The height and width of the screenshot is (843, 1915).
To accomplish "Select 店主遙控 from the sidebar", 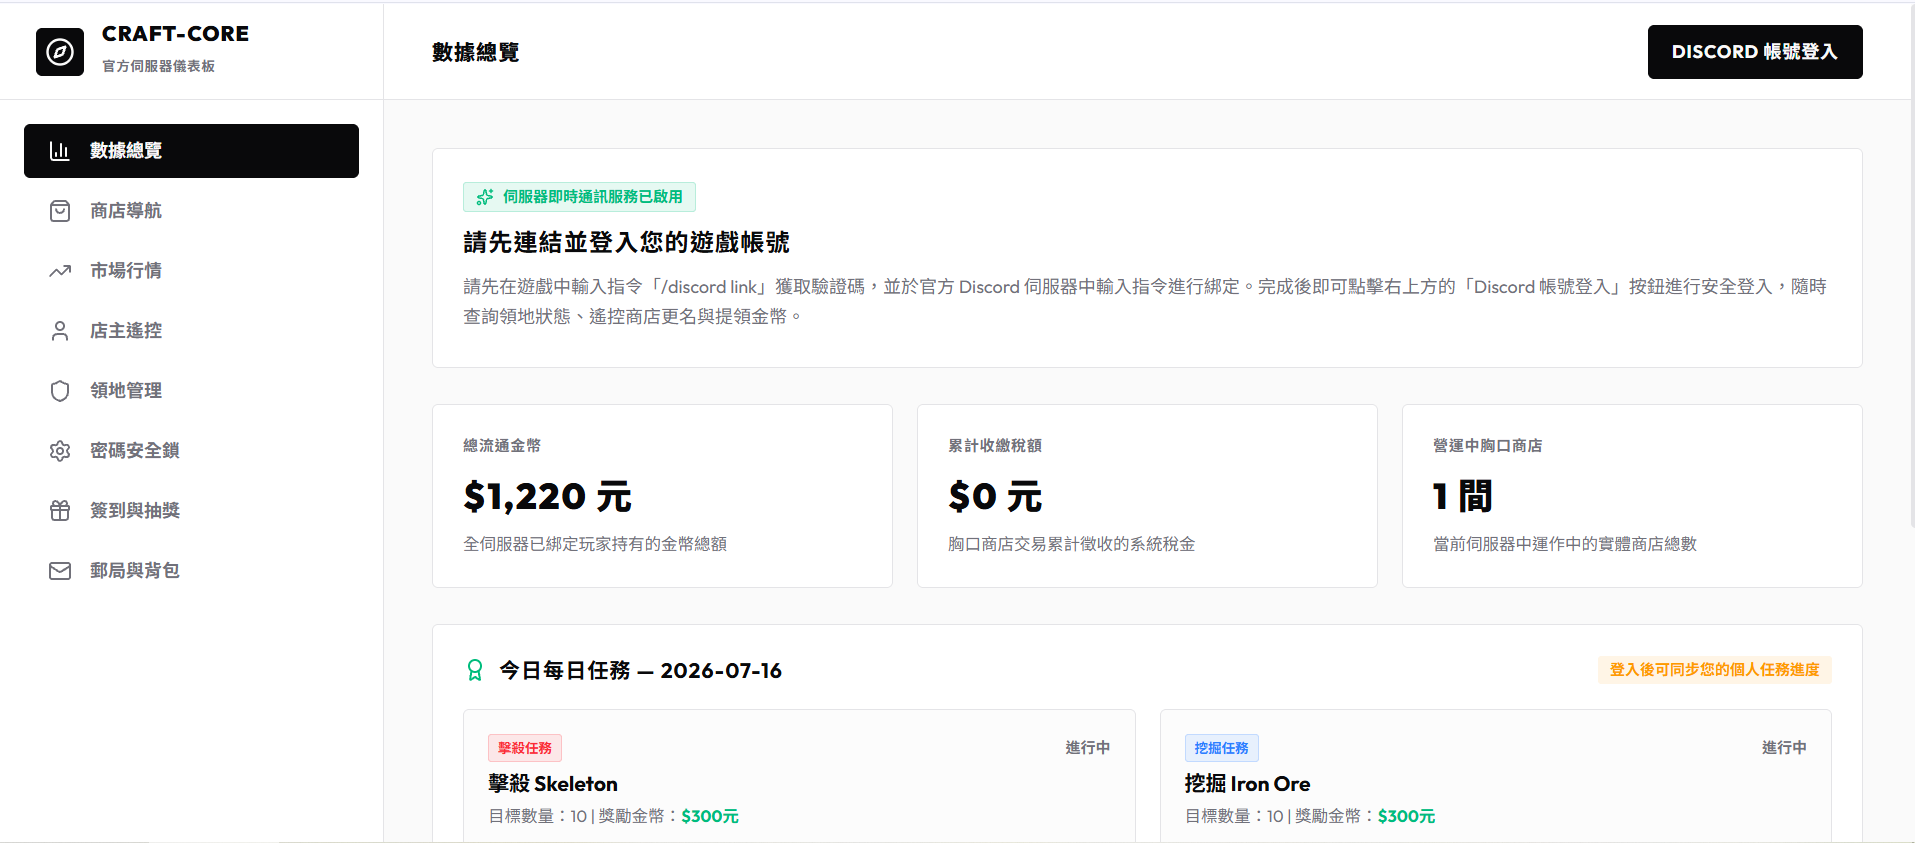I will point(191,331).
